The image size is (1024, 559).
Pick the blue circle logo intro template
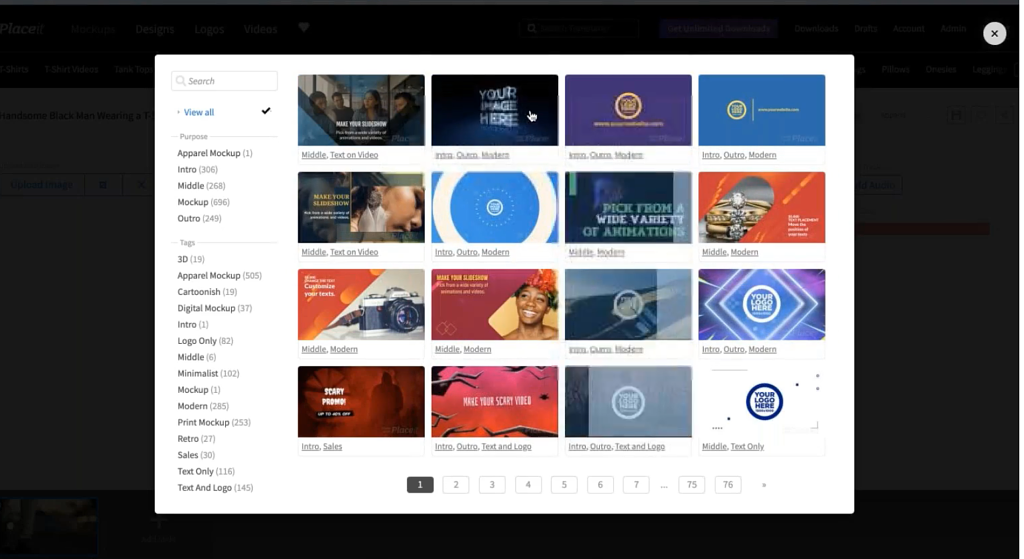point(494,207)
